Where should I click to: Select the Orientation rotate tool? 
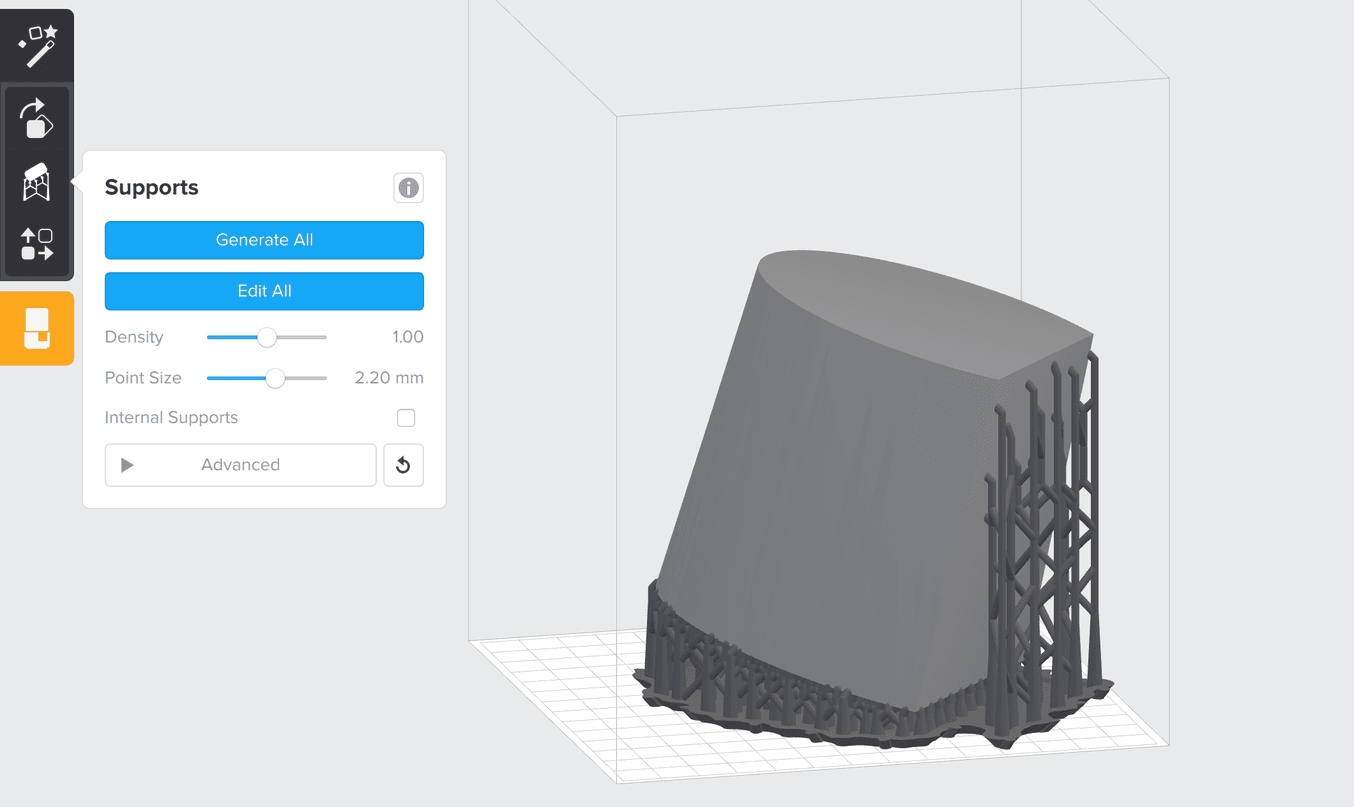(x=37, y=118)
